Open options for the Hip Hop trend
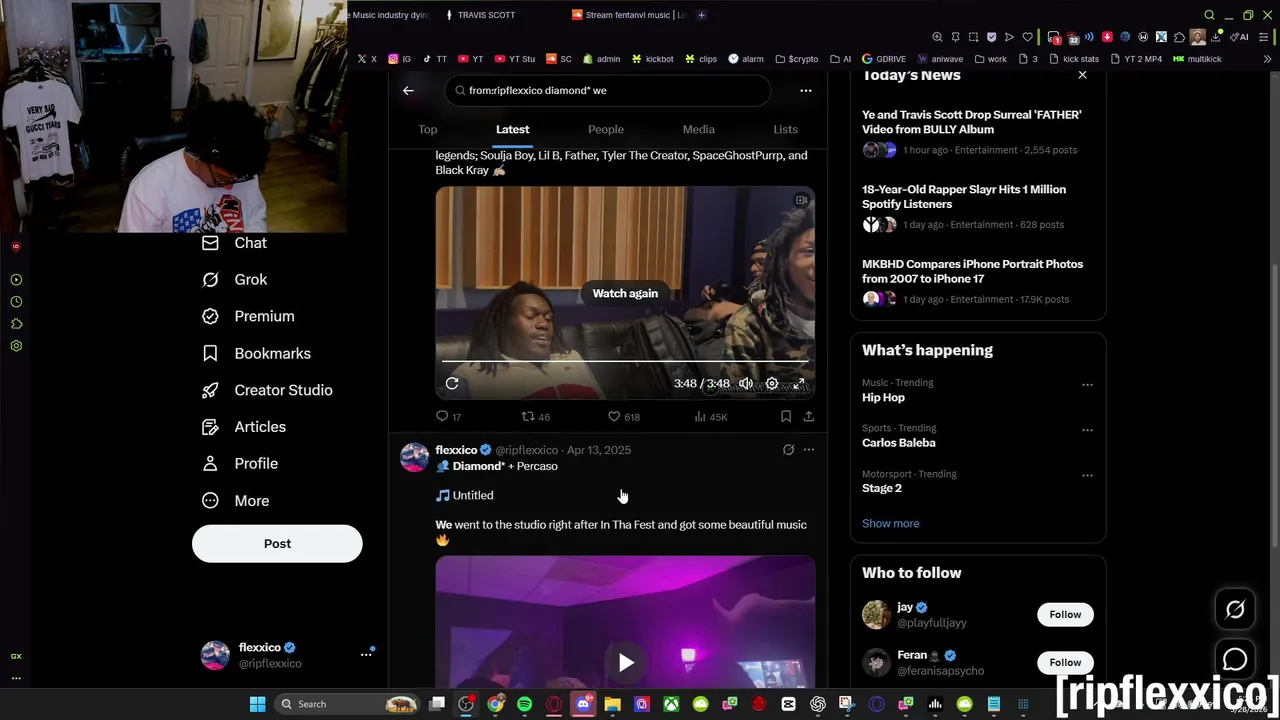The height and width of the screenshot is (720, 1280). [x=1087, y=385]
